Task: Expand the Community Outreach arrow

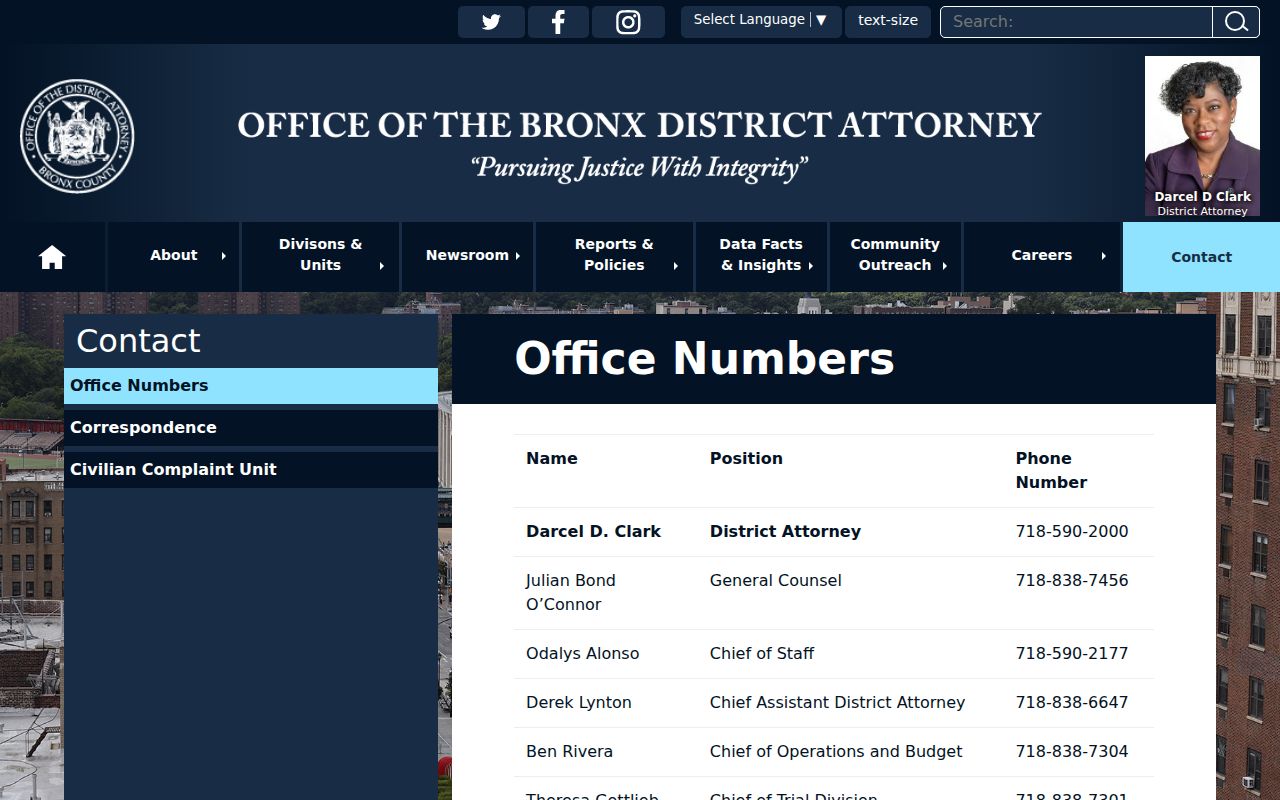Action: [945, 266]
